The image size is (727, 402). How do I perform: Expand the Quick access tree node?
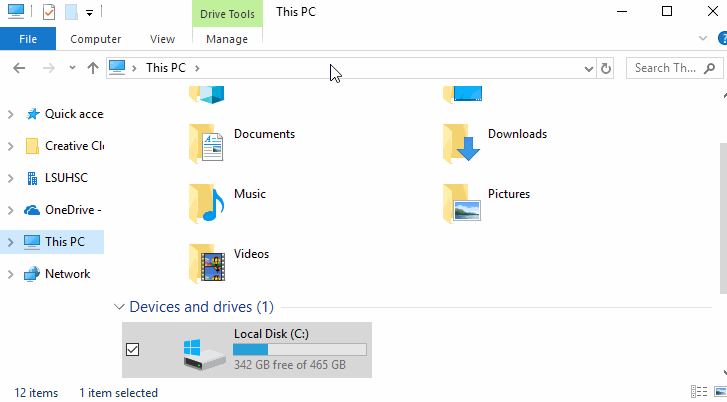tap(10, 114)
